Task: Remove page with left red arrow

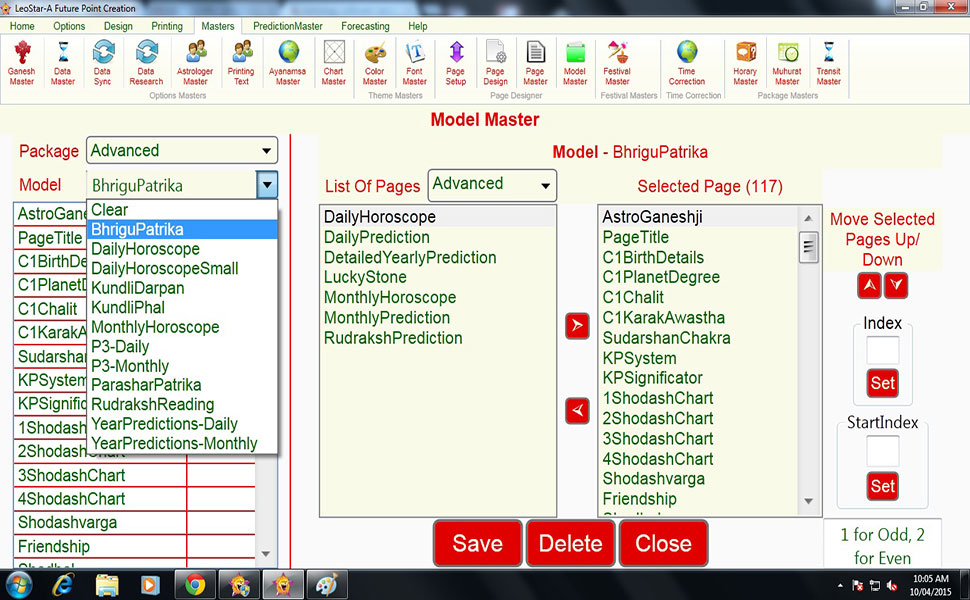Action: [x=577, y=411]
